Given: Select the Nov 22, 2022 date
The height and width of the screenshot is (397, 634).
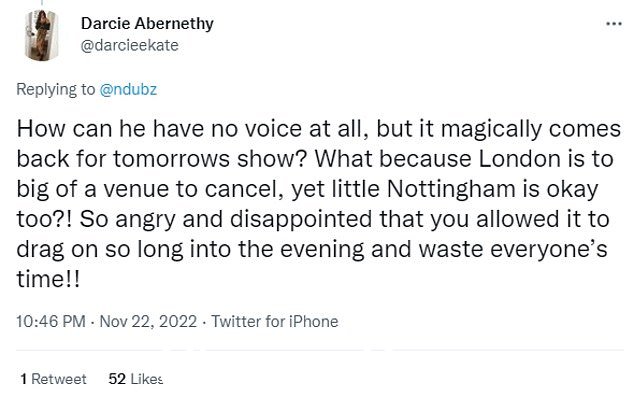Looking at the screenshot, I should tap(148, 321).
